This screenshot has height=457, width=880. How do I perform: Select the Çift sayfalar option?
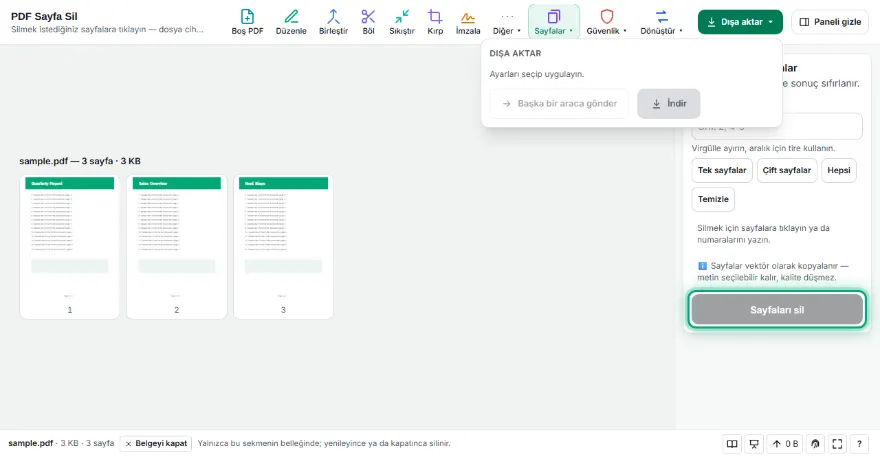coord(787,170)
